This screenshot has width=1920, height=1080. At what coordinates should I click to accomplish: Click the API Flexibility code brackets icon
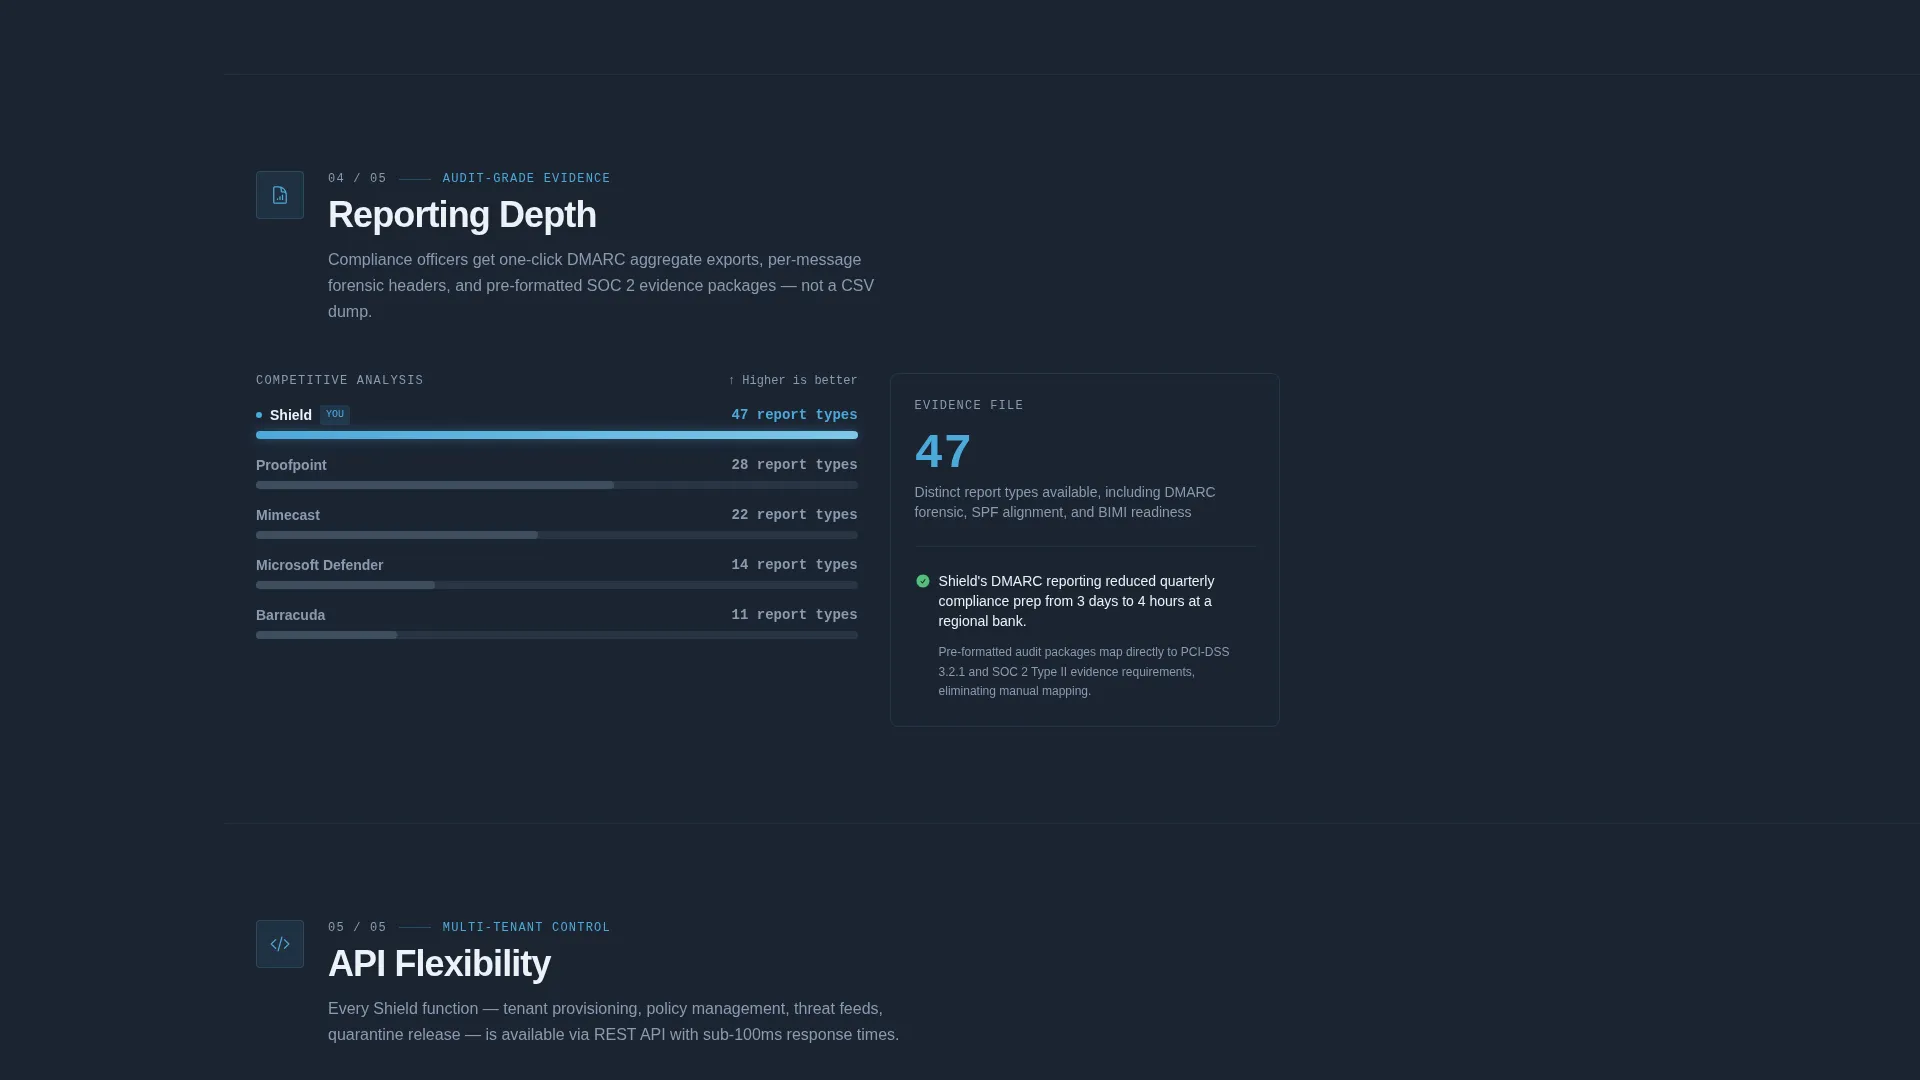pyautogui.click(x=280, y=944)
